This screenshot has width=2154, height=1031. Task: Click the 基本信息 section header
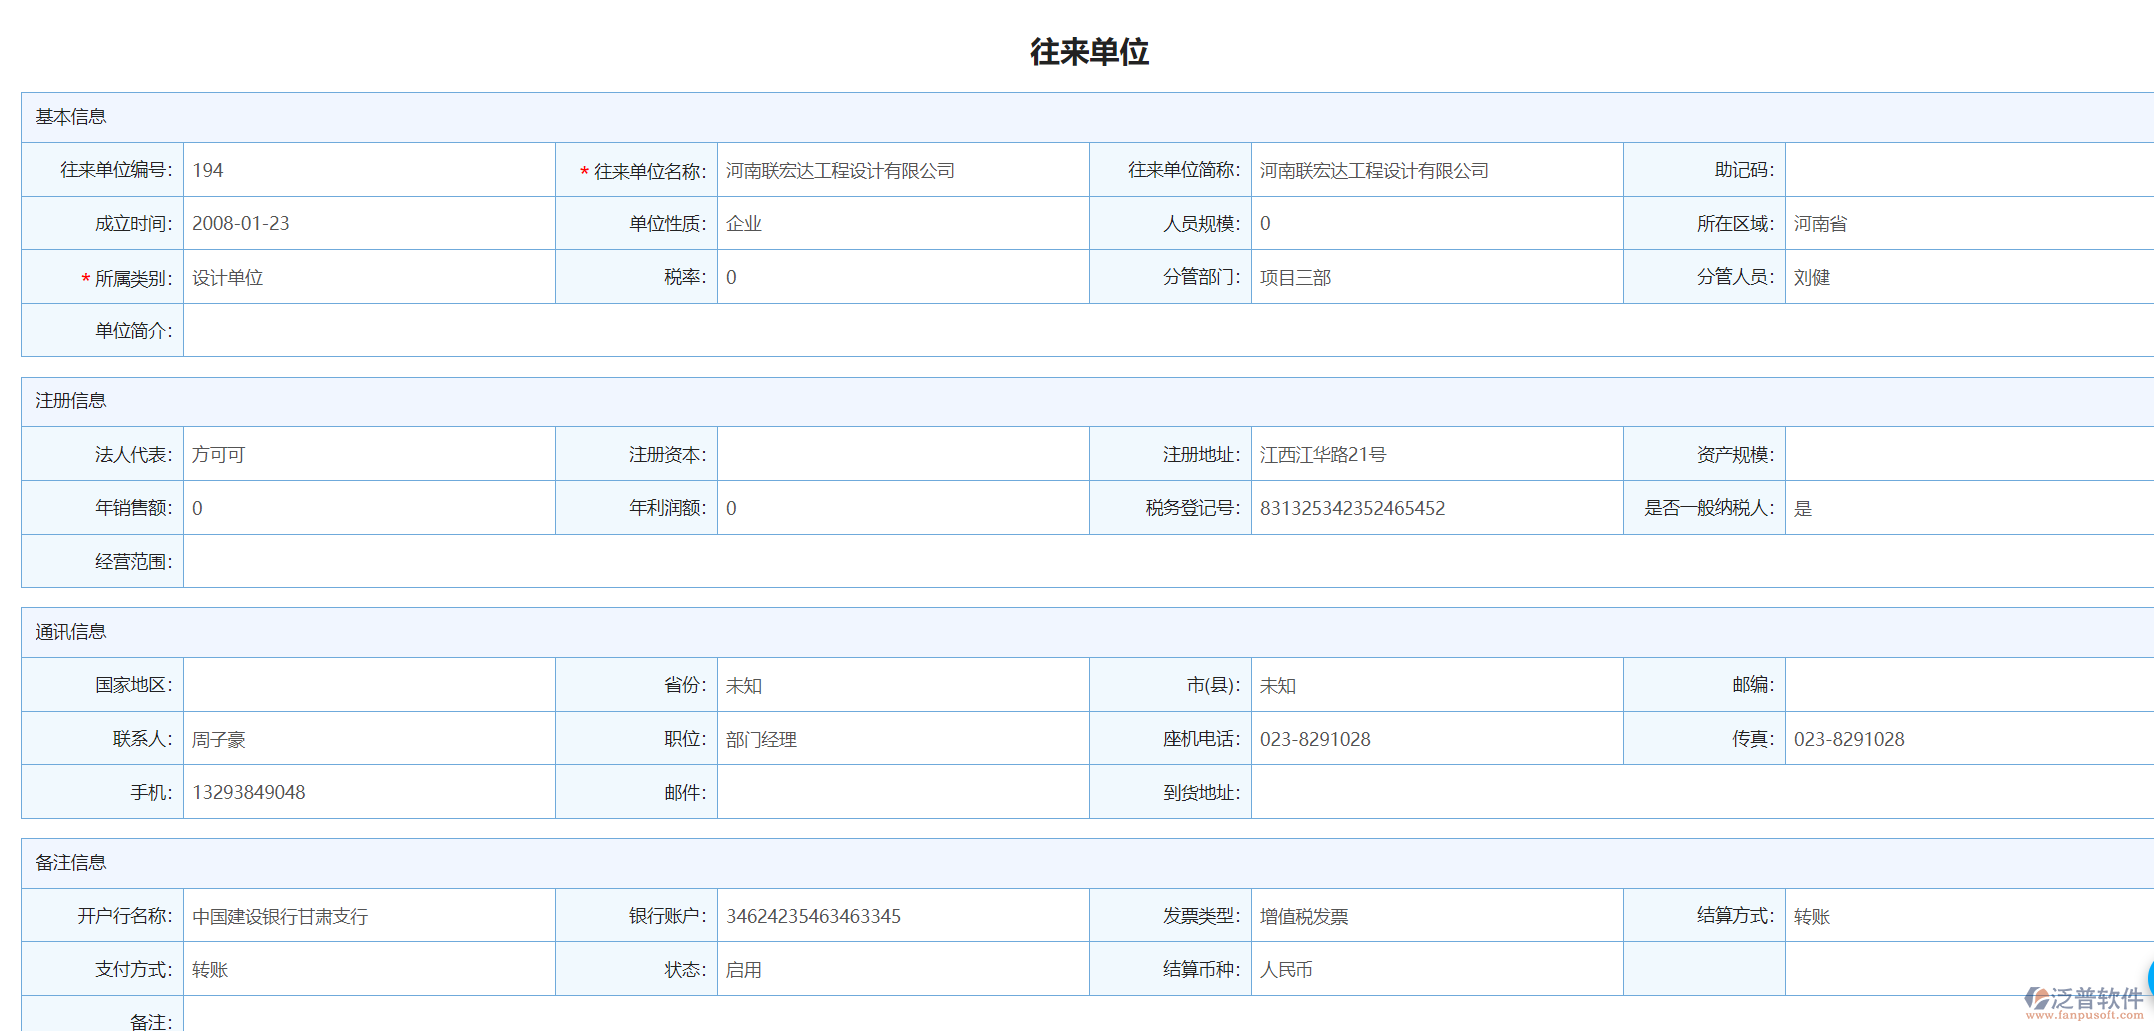71,117
